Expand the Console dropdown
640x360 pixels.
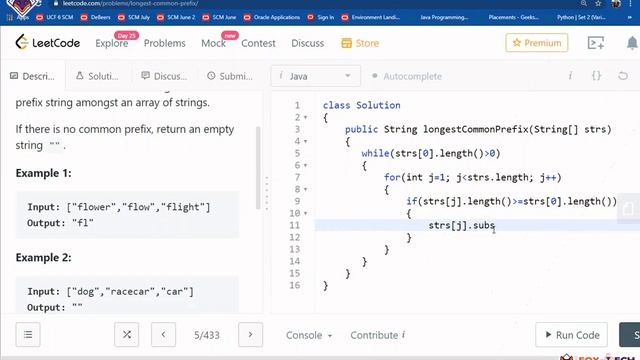[309, 336]
